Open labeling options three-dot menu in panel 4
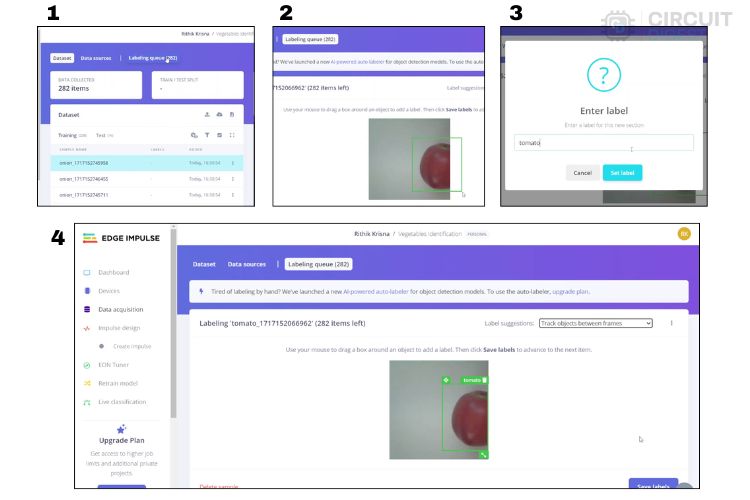This screenshot has height=500, width=750. tap(672, 323)
